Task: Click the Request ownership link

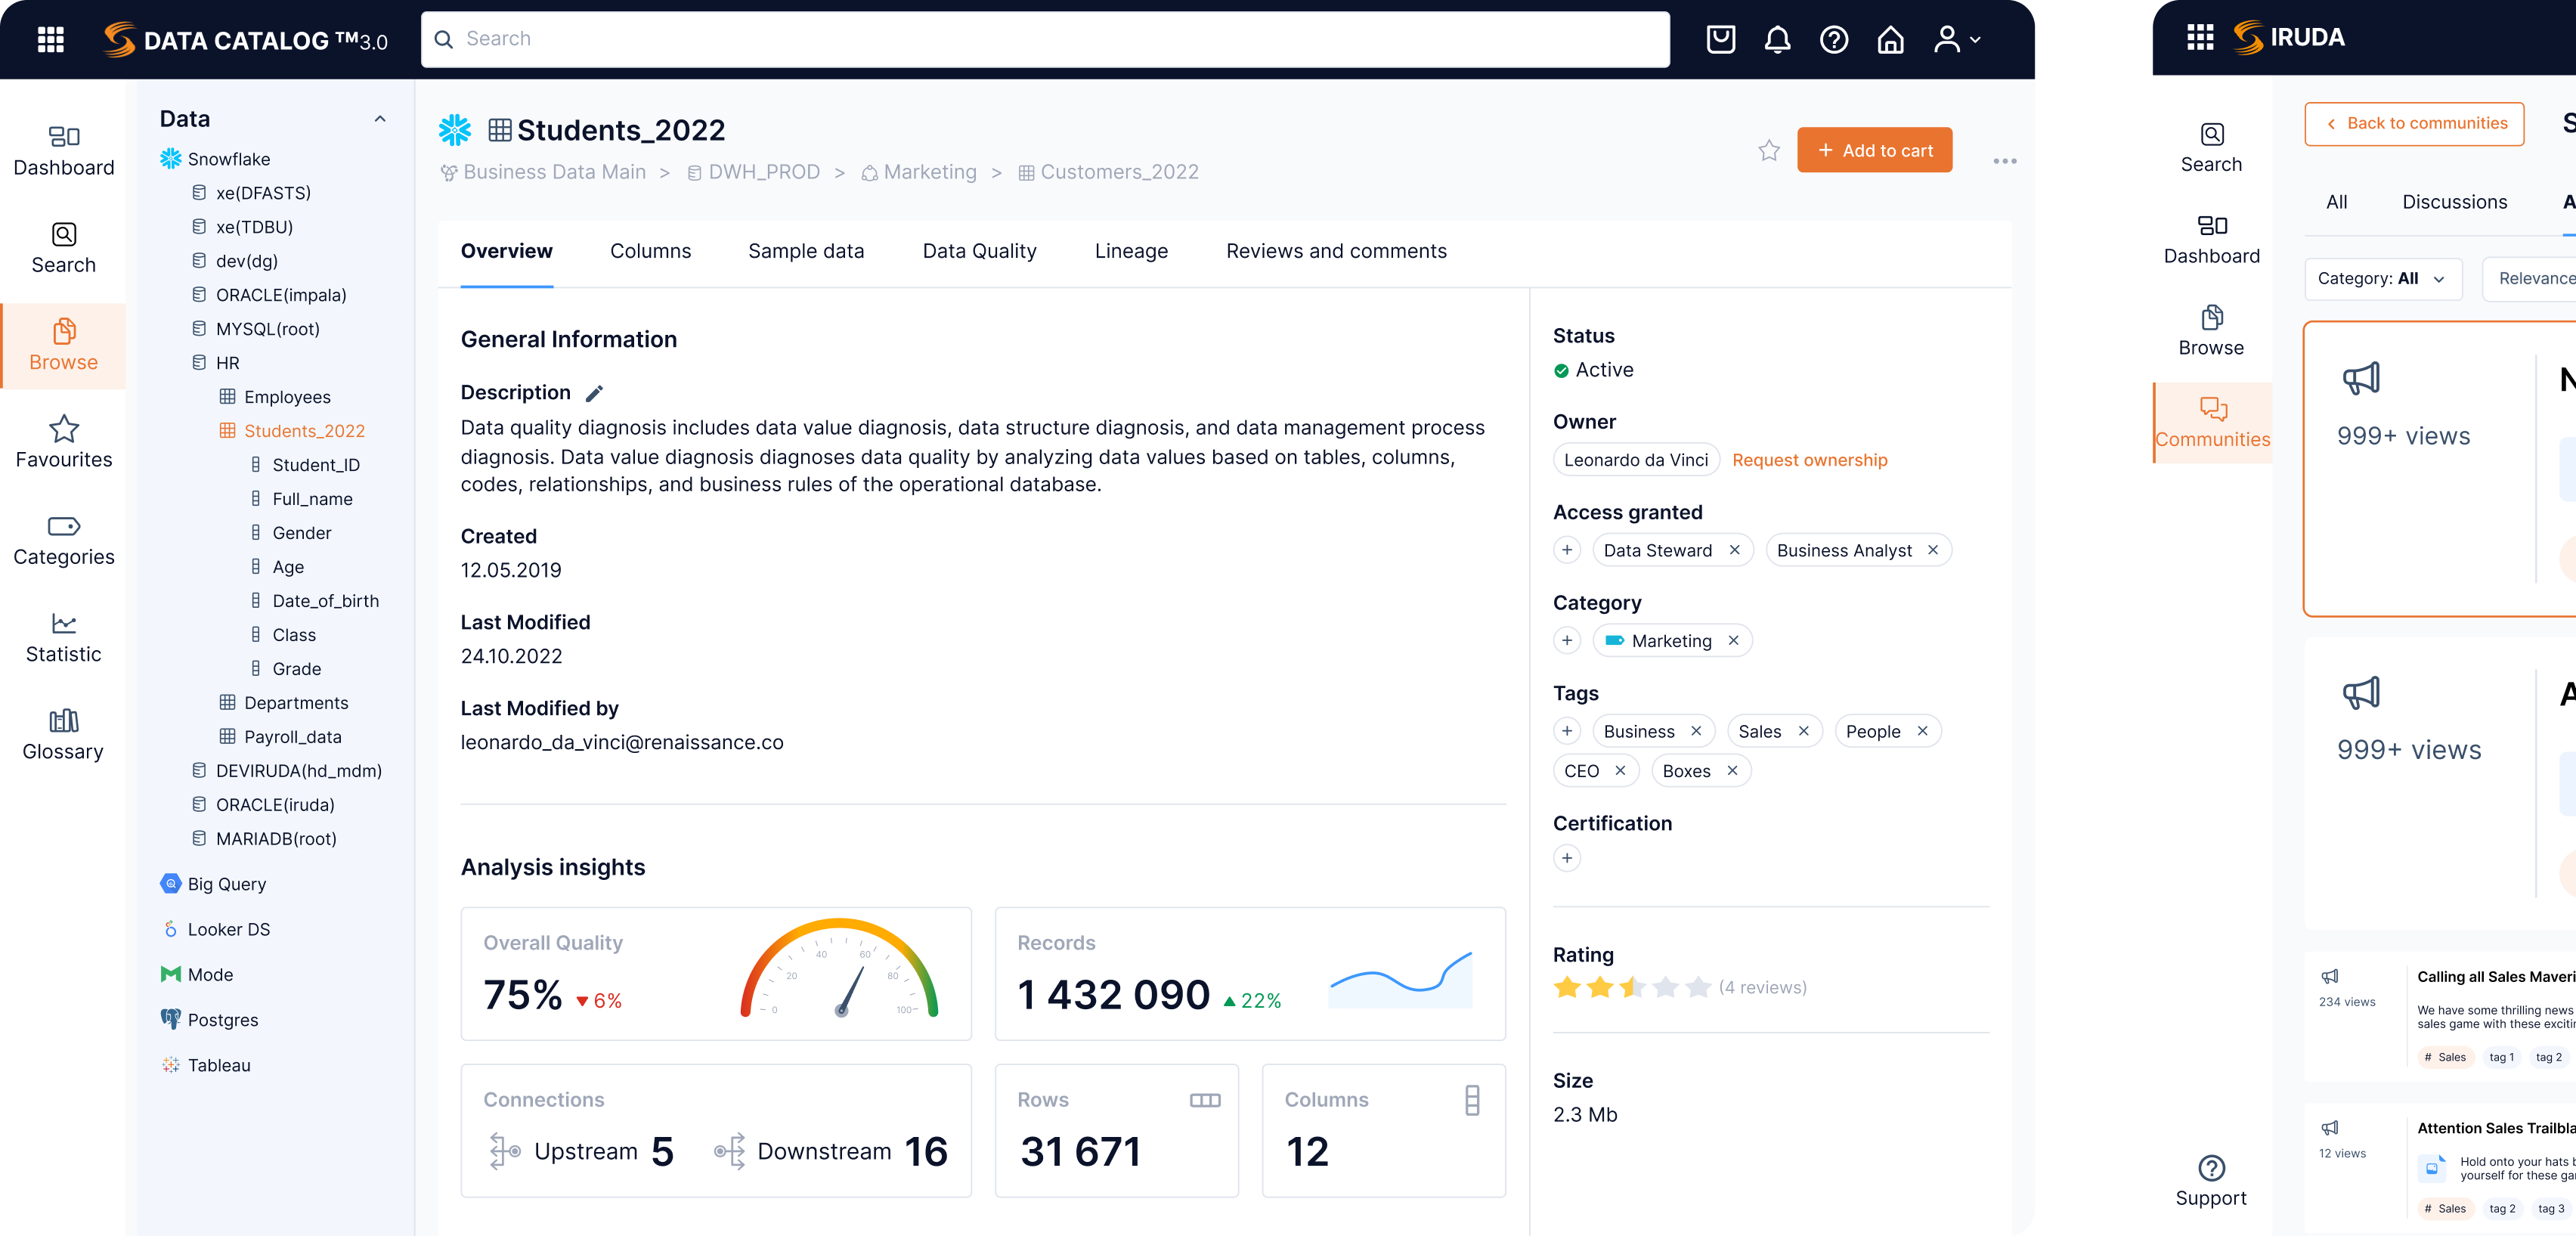Action: pos(1809,460)
